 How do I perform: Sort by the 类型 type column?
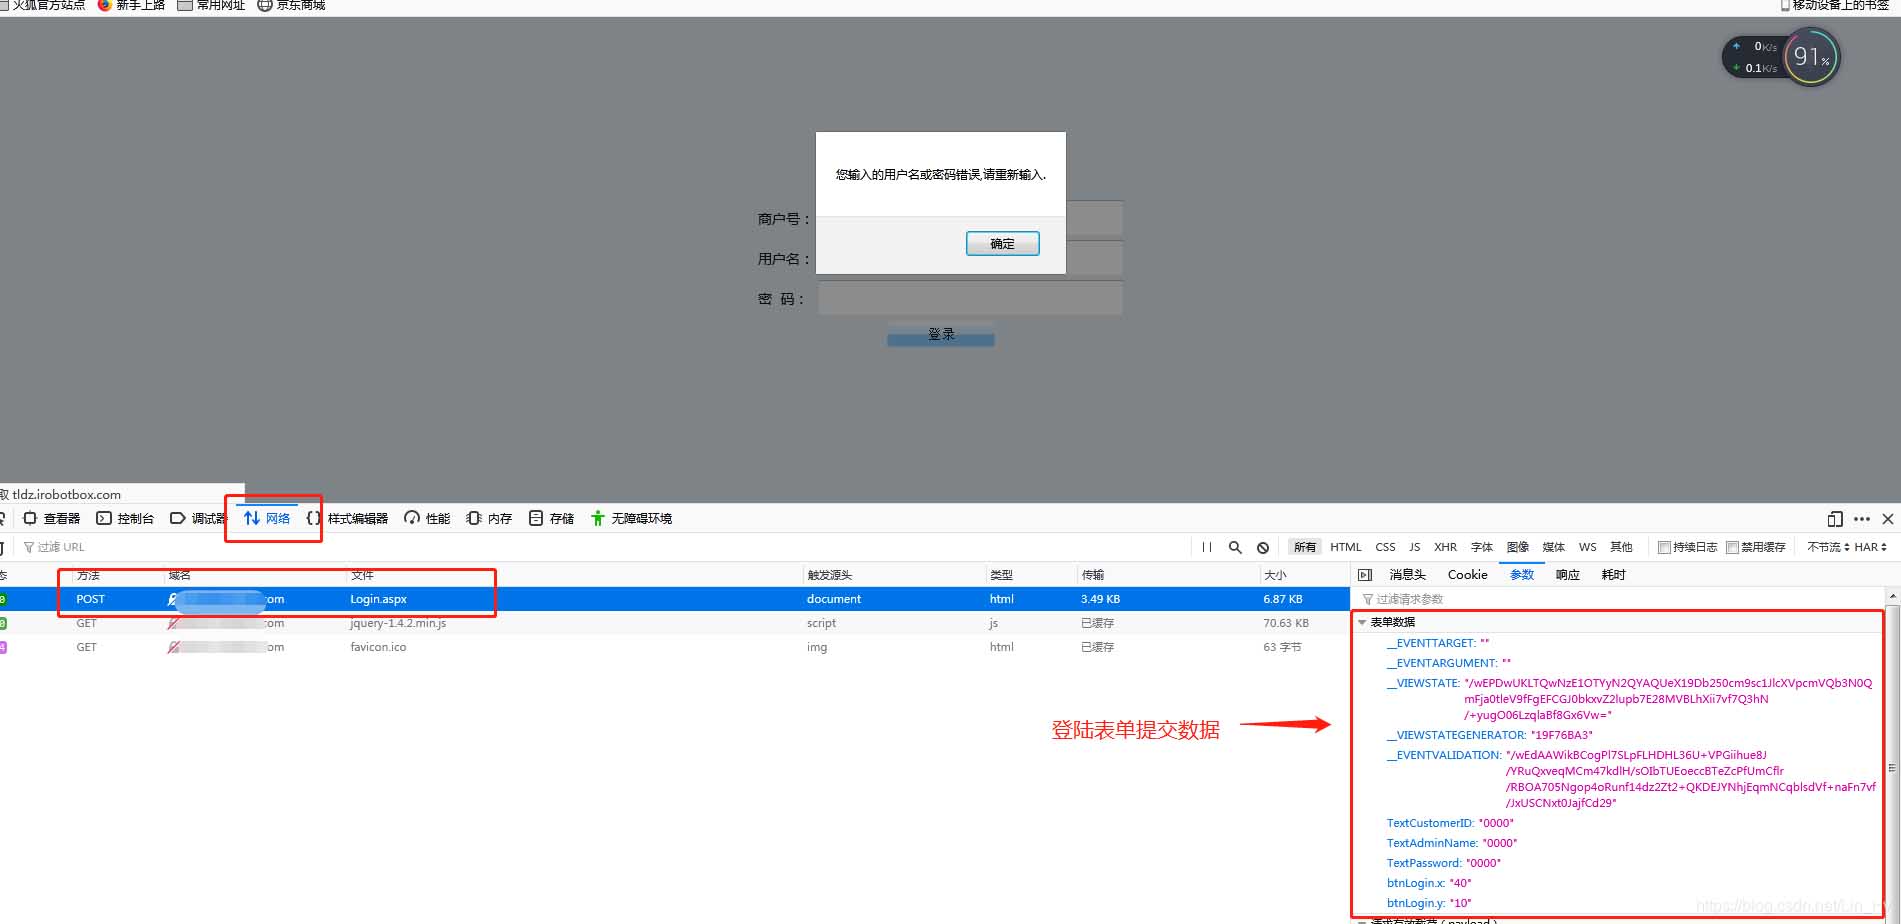1030,575
